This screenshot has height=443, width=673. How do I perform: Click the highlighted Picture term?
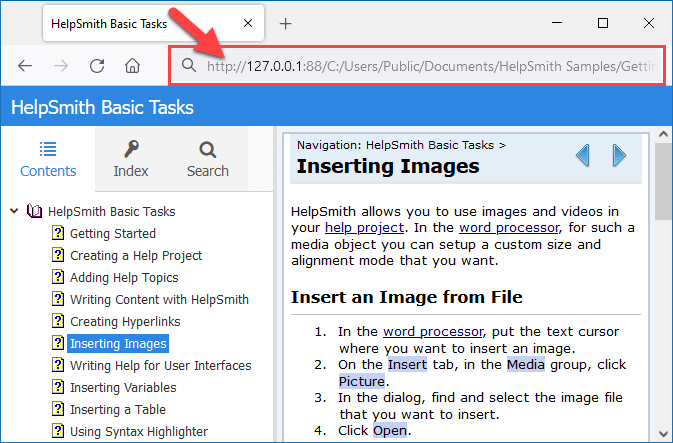pos(361,381)
